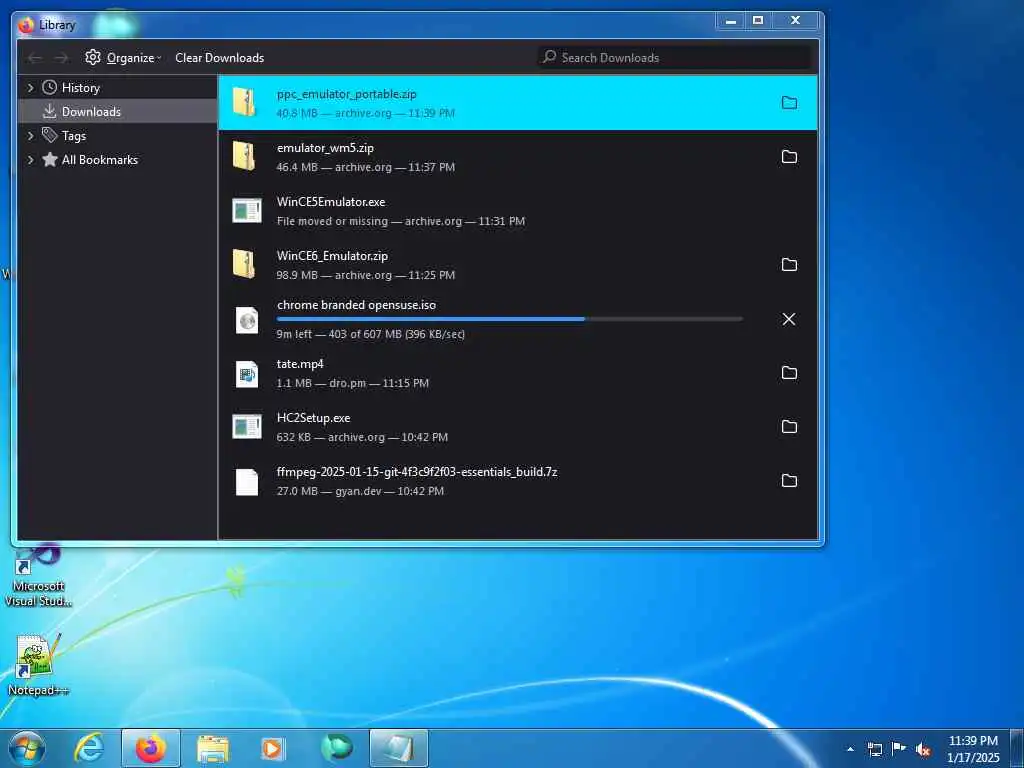This screenshot has height=768, width=1024.
Task: Select the WinCE6_Emulator.zip file name
Action: tap(332, 256)
